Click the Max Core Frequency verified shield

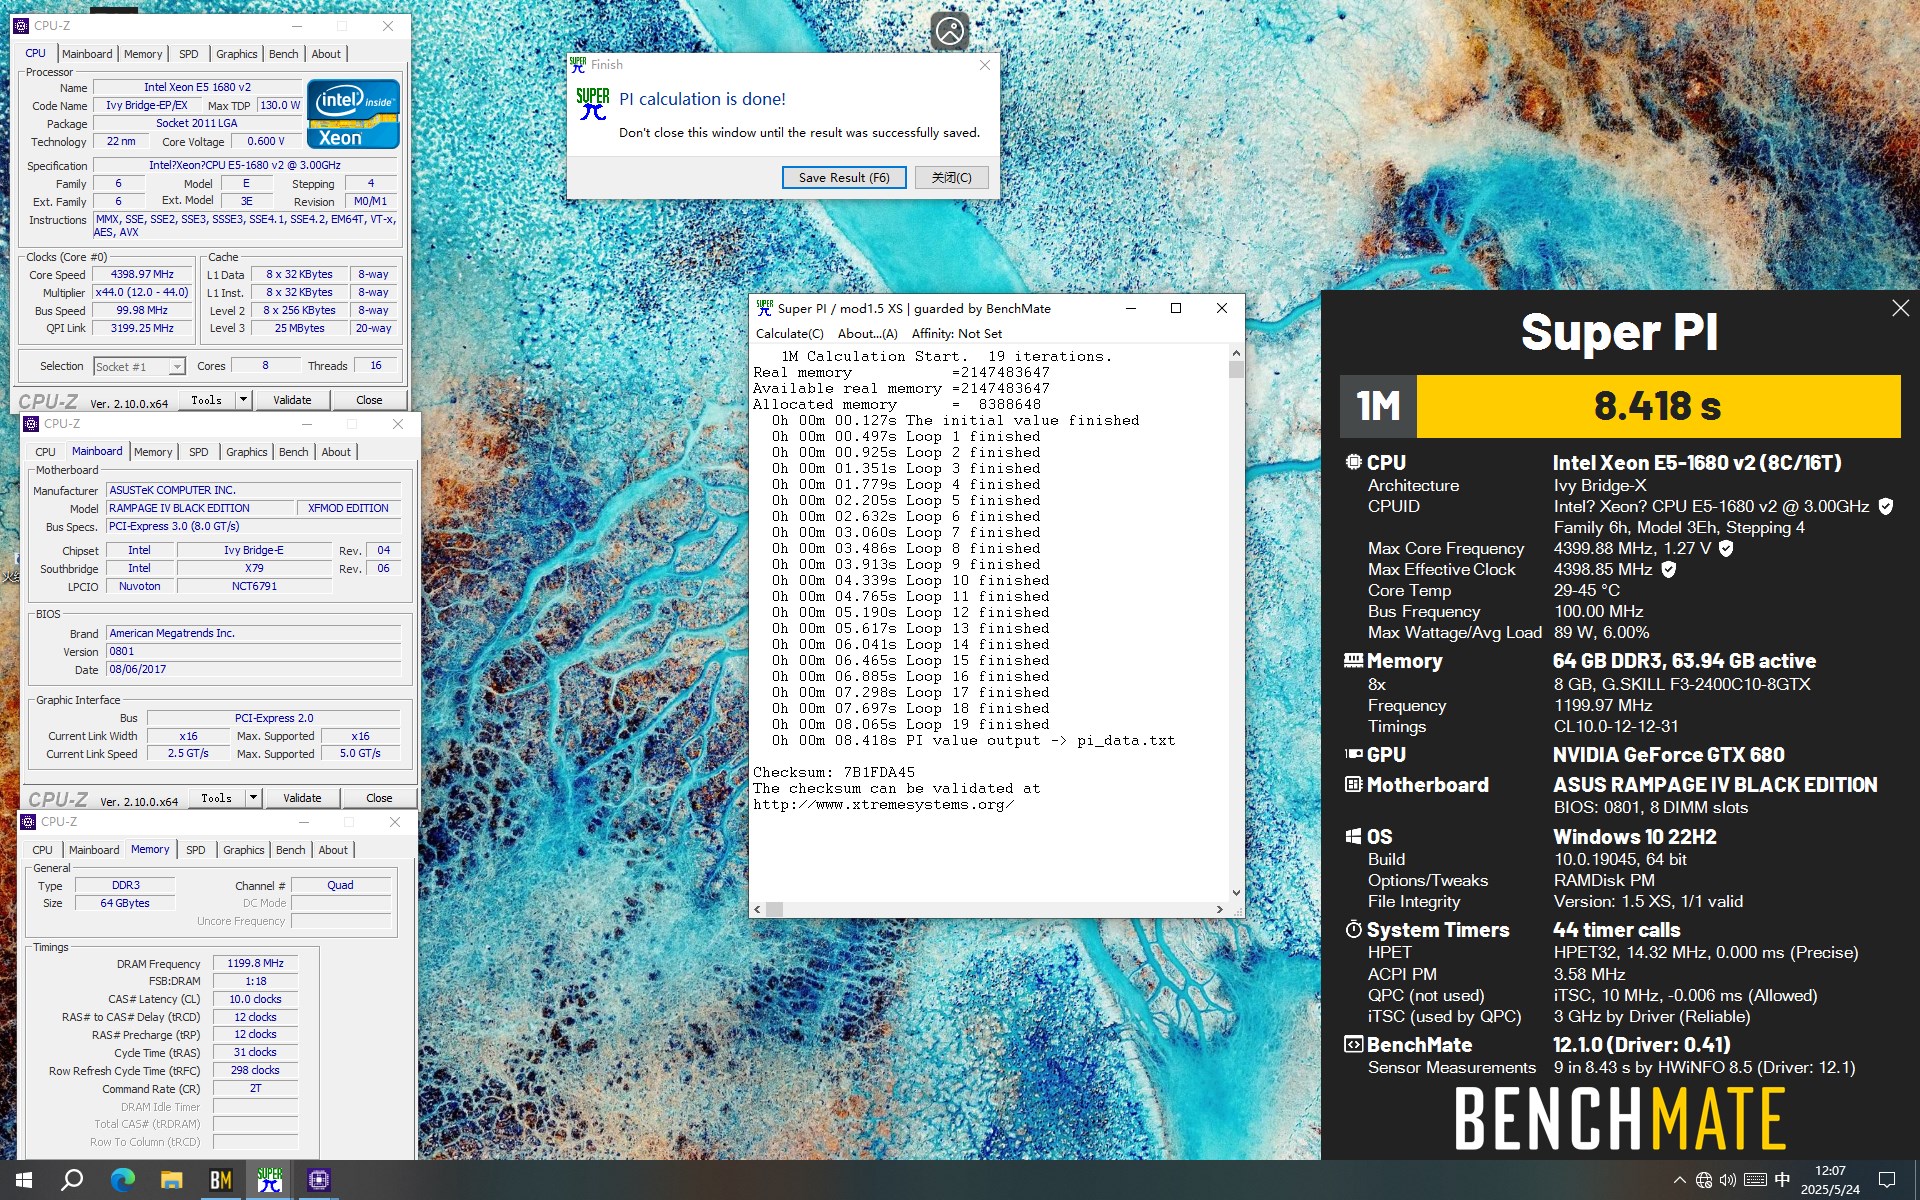coord(1726,548)
